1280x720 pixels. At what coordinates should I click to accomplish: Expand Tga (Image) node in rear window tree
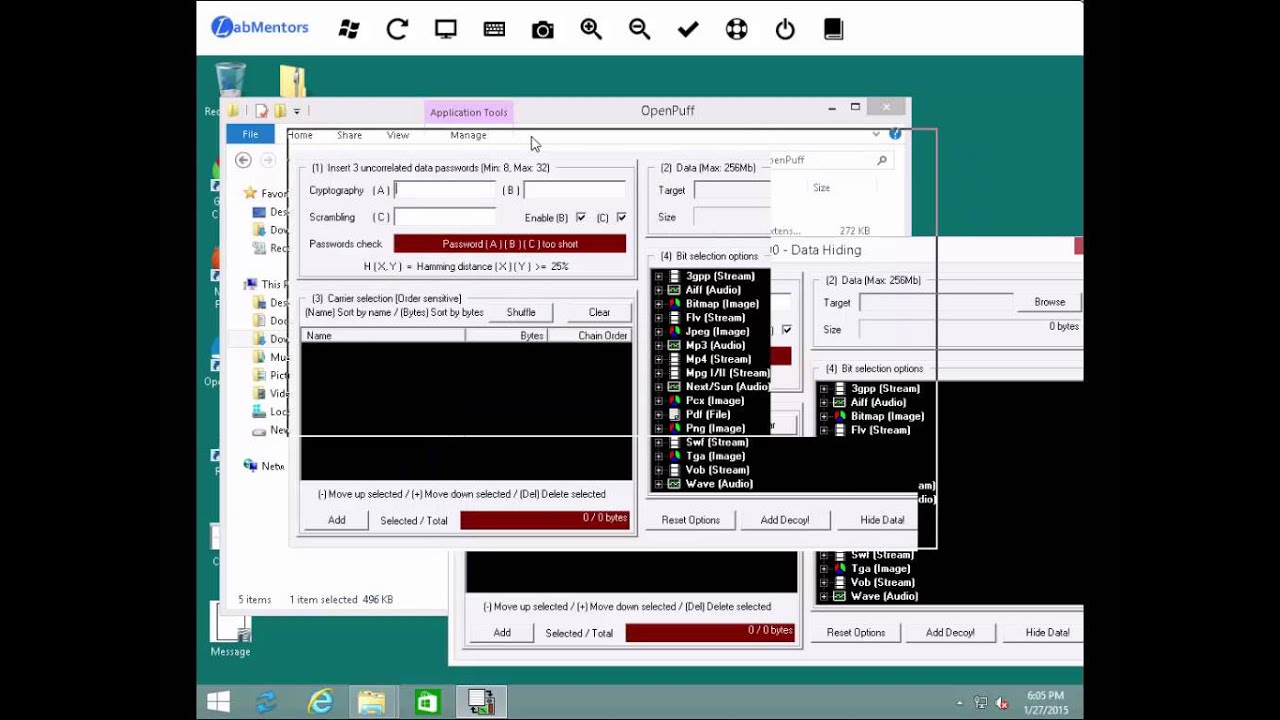(x=824, y=568)
